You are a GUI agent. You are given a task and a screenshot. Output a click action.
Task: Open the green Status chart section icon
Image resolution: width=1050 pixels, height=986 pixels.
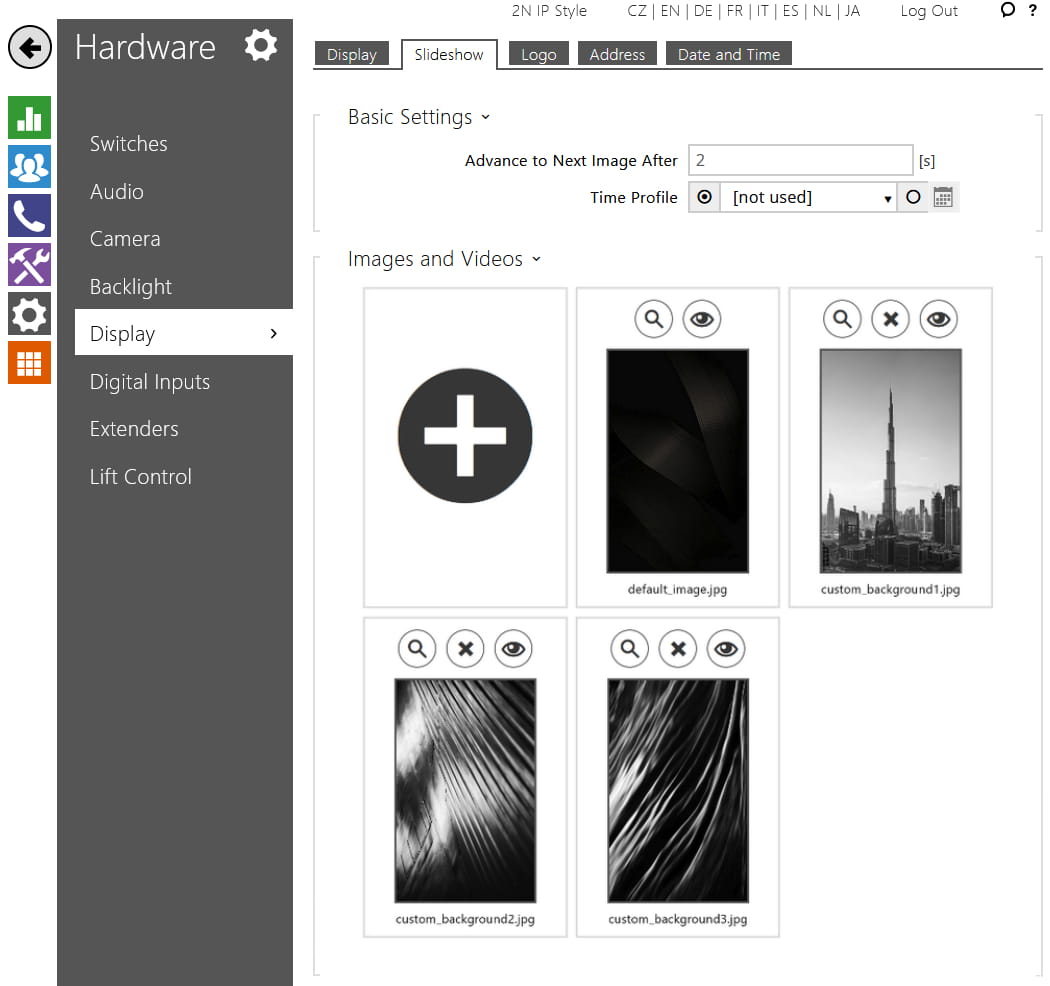pos(29,117)
